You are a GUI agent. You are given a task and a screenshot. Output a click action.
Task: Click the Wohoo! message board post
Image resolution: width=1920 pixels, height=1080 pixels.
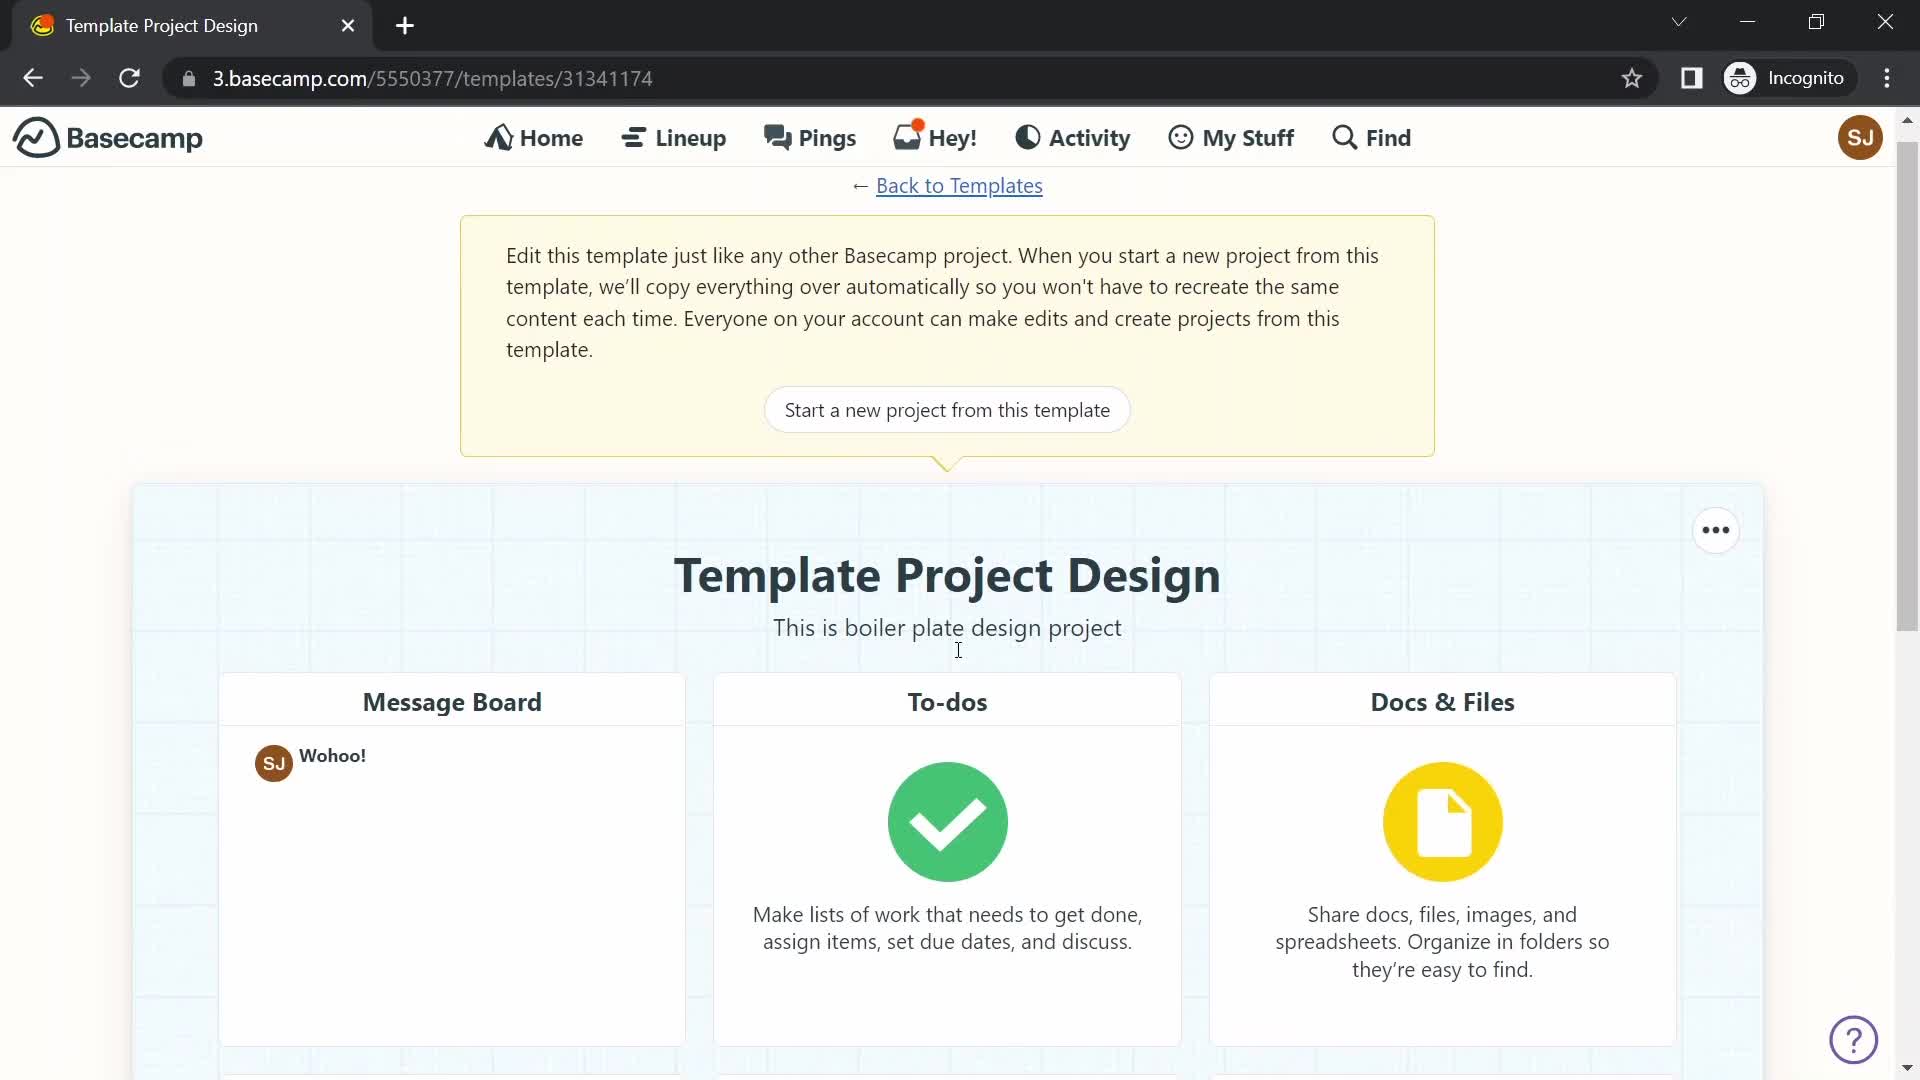(x=332, y=756)
